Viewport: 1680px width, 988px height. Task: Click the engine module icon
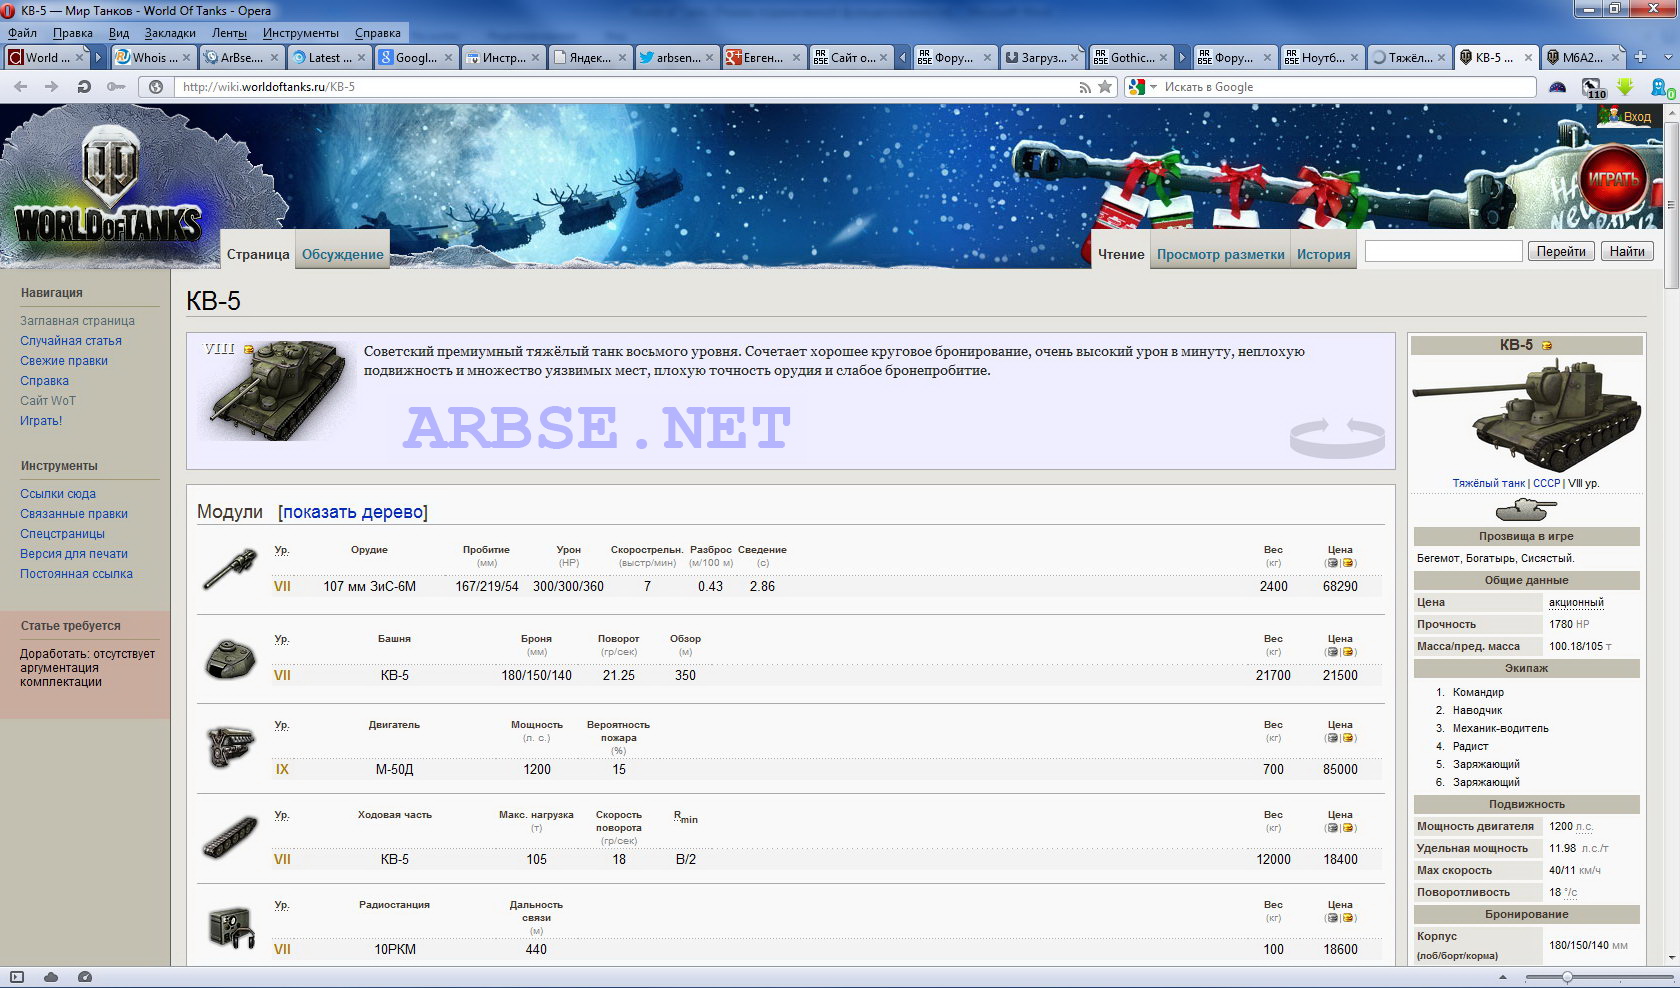(231, 747)
